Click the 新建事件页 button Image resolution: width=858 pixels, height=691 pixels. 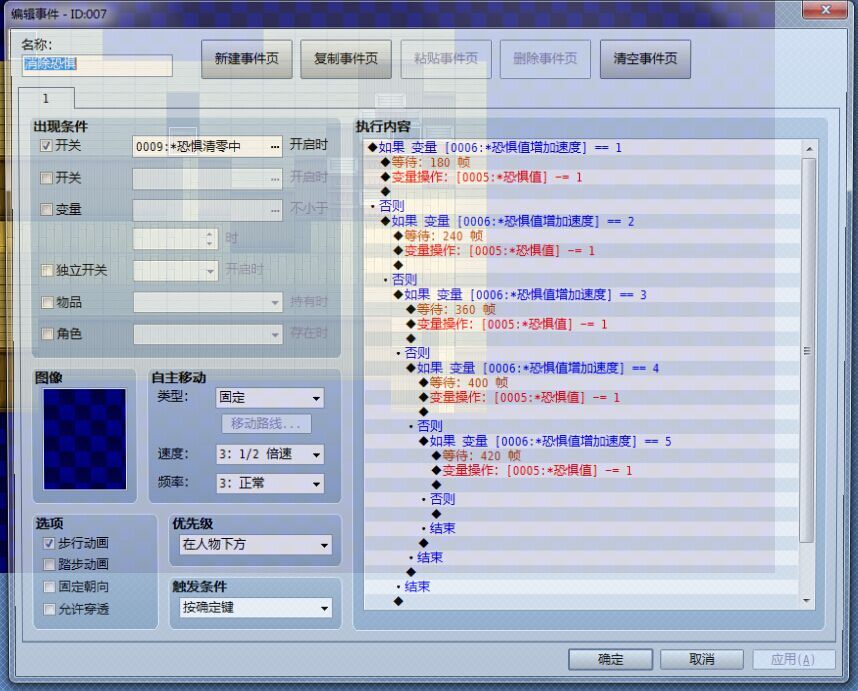click(x=246, y=59)
